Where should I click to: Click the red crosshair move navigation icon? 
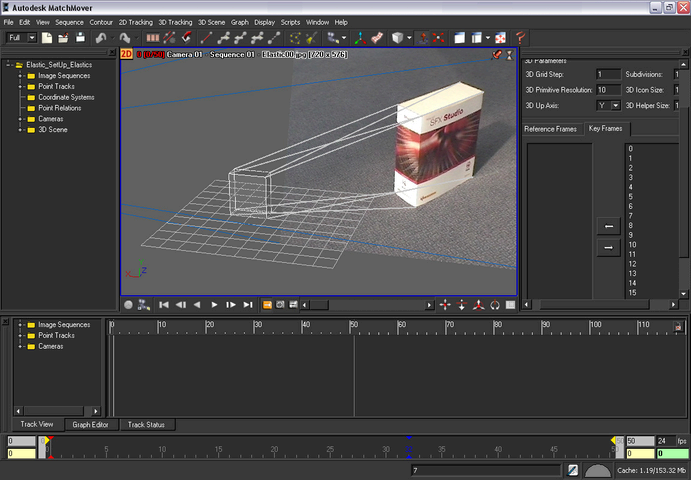(445, 305)
